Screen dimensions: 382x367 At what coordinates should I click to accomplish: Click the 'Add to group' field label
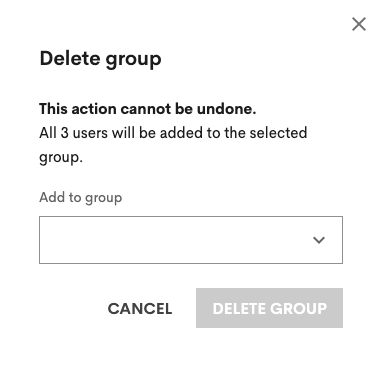(x=81, y=198)
